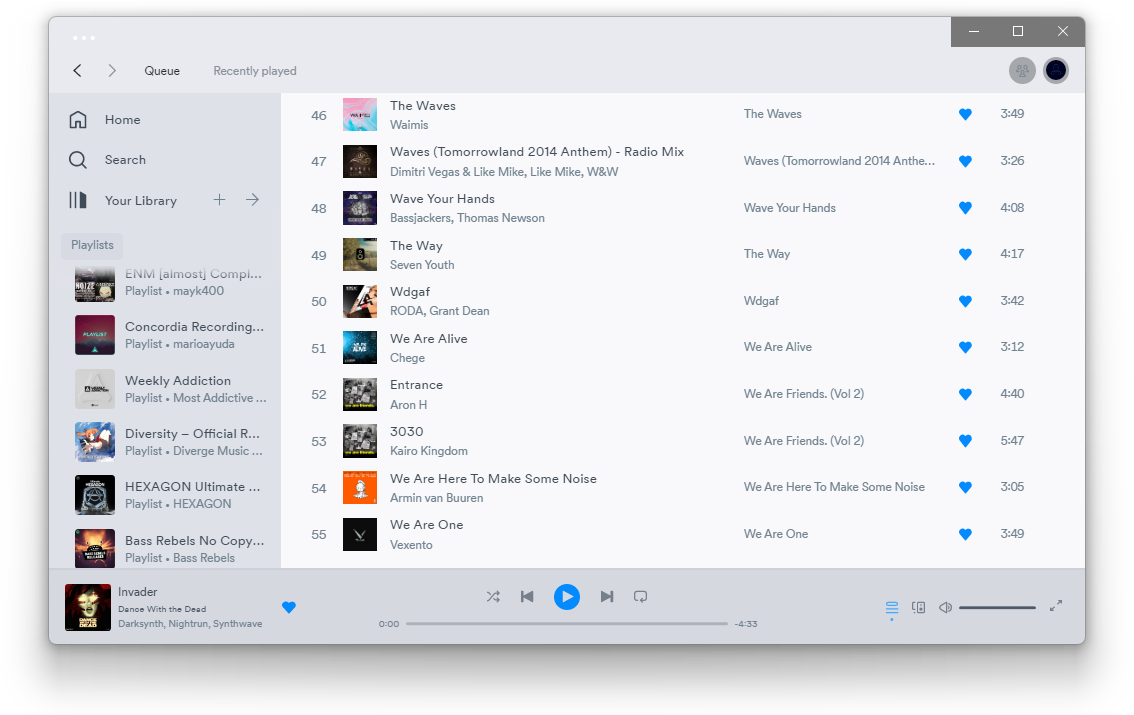Go forward with the right arrow

(111, 70)
